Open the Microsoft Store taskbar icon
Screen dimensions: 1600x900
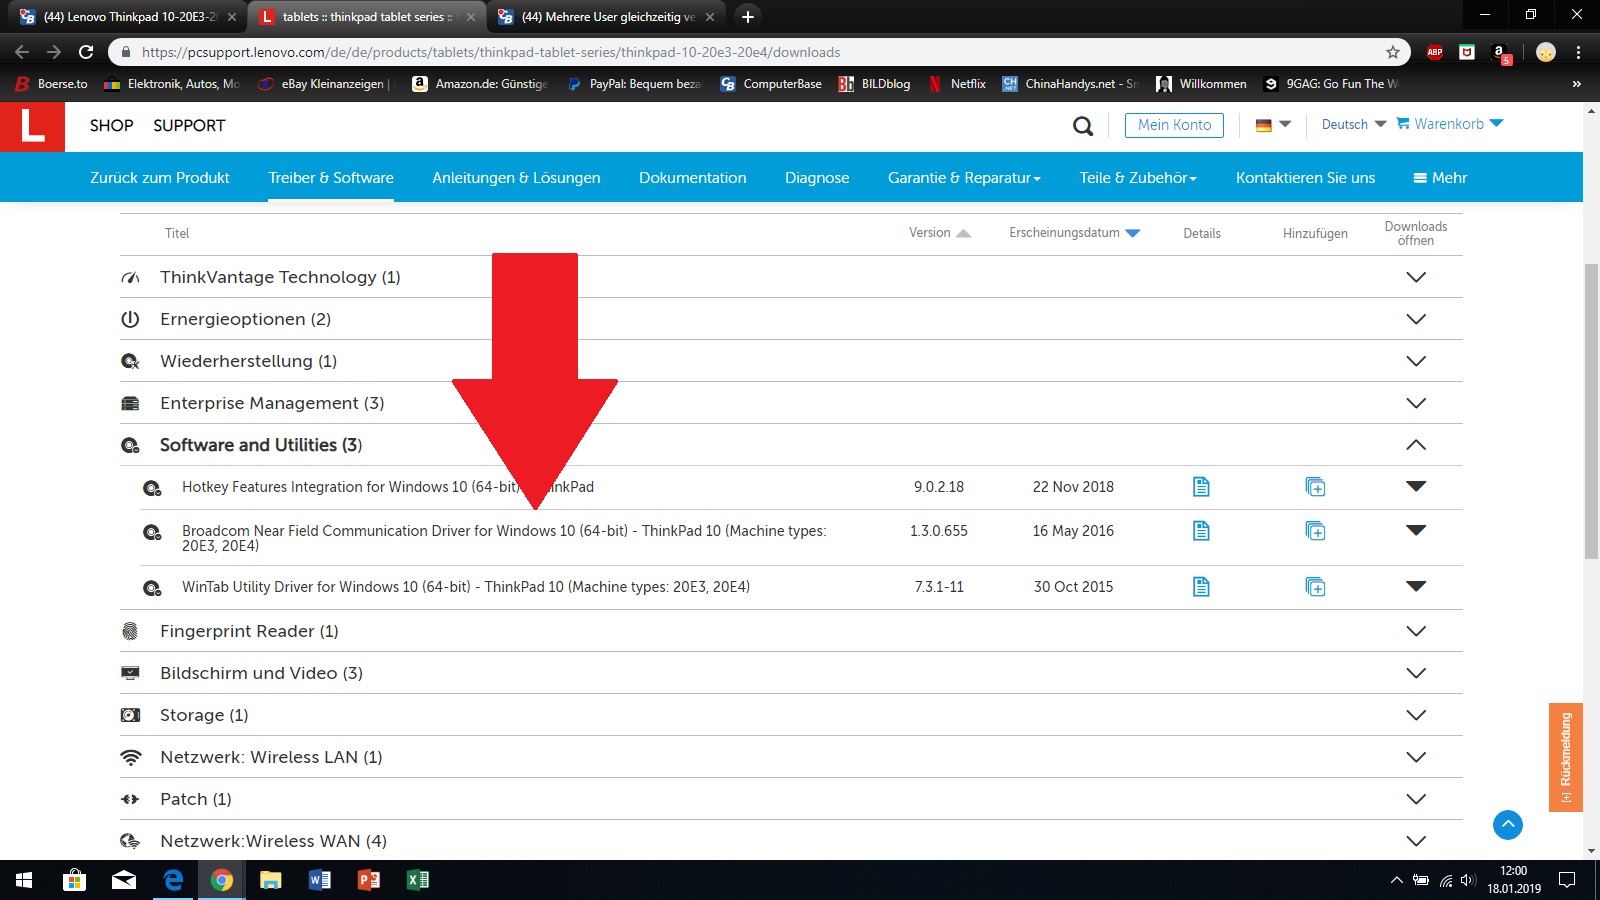pos(75,880)
